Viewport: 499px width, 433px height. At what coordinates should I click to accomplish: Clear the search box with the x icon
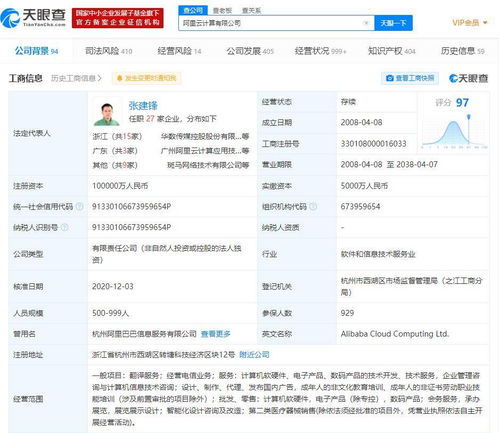click(366, 23)
